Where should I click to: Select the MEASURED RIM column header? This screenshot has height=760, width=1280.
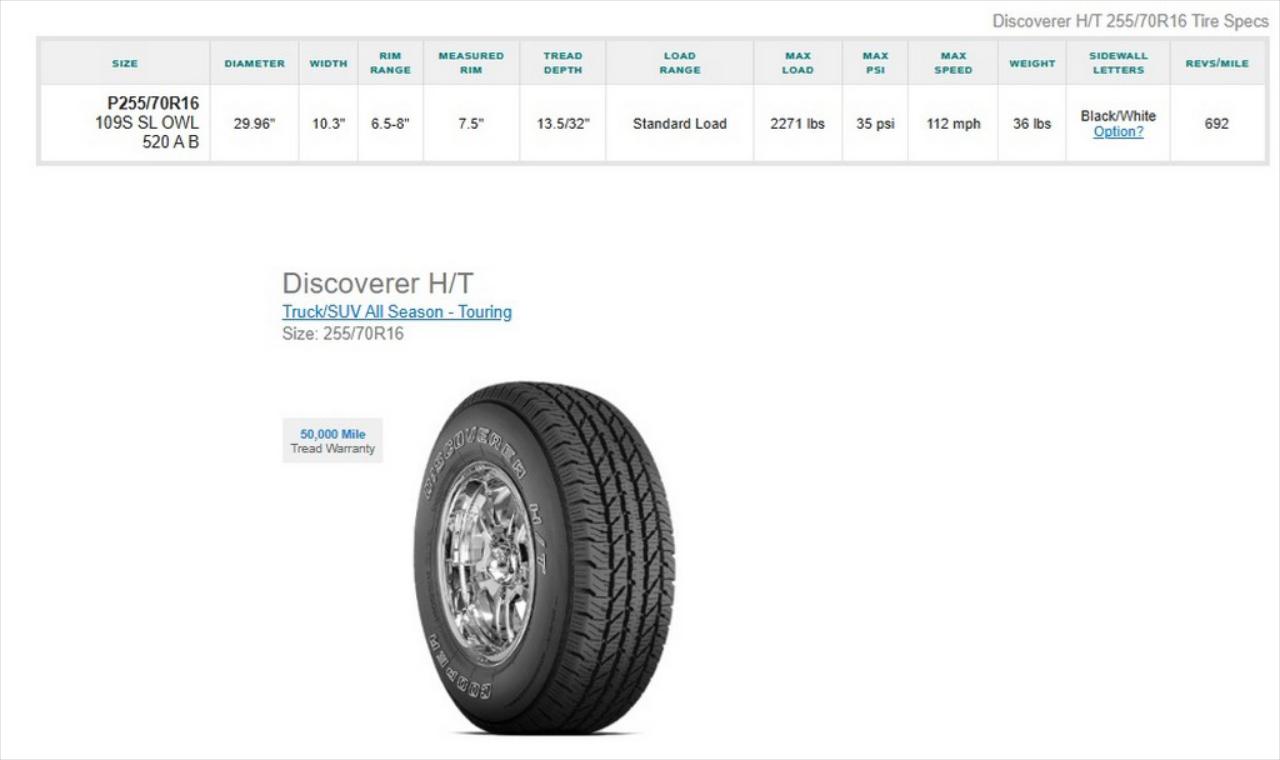471,63
